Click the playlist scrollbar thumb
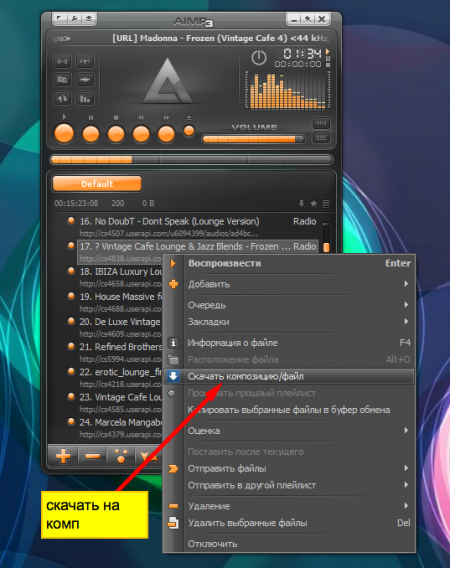The height and width of the screenshot is (568, 450). coord(326,247)
